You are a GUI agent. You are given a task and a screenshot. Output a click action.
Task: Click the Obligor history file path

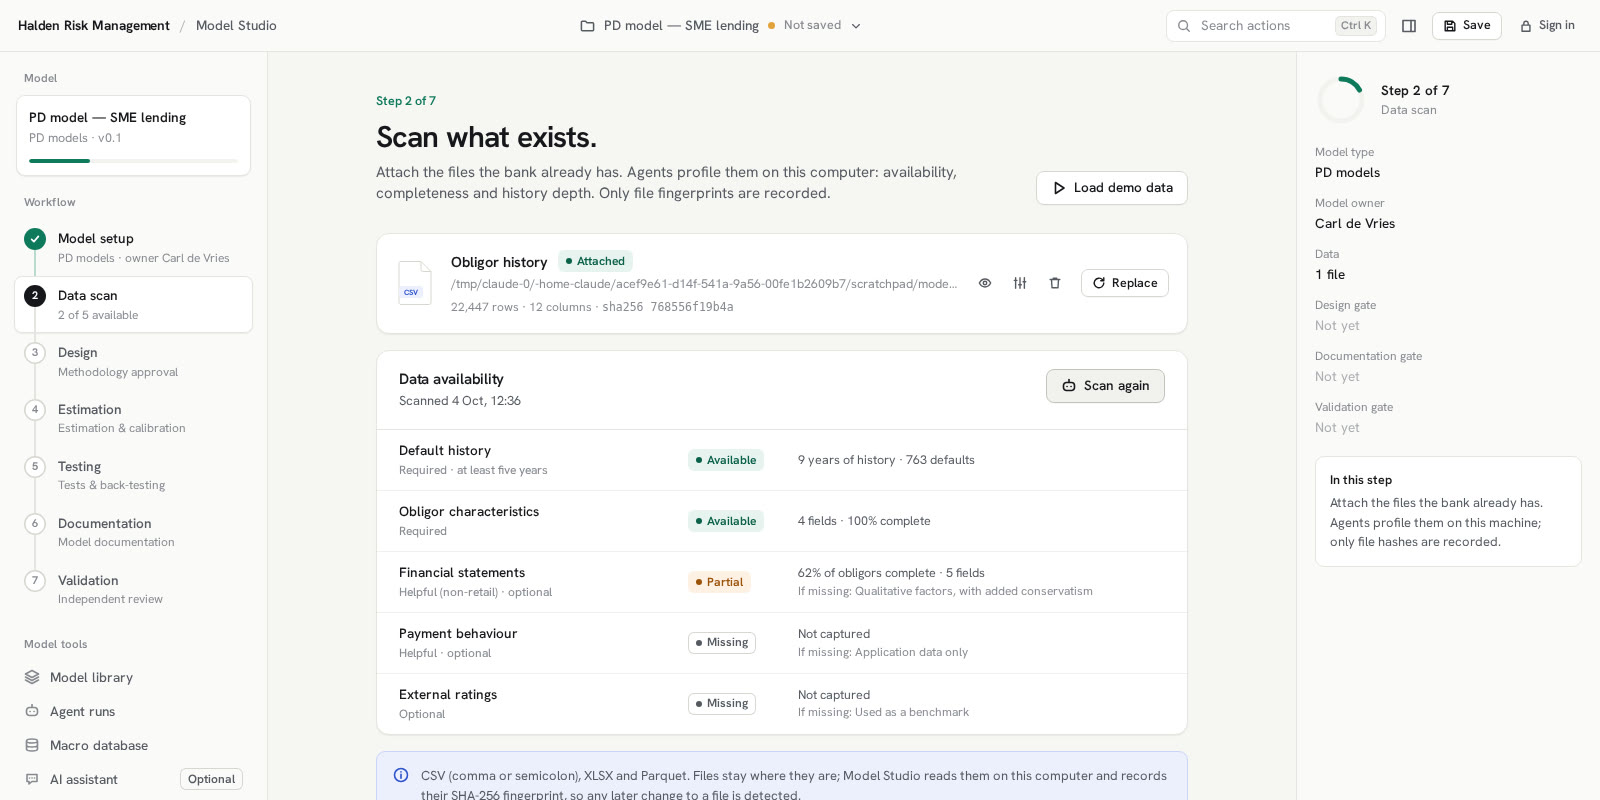(x=704, y=284)
